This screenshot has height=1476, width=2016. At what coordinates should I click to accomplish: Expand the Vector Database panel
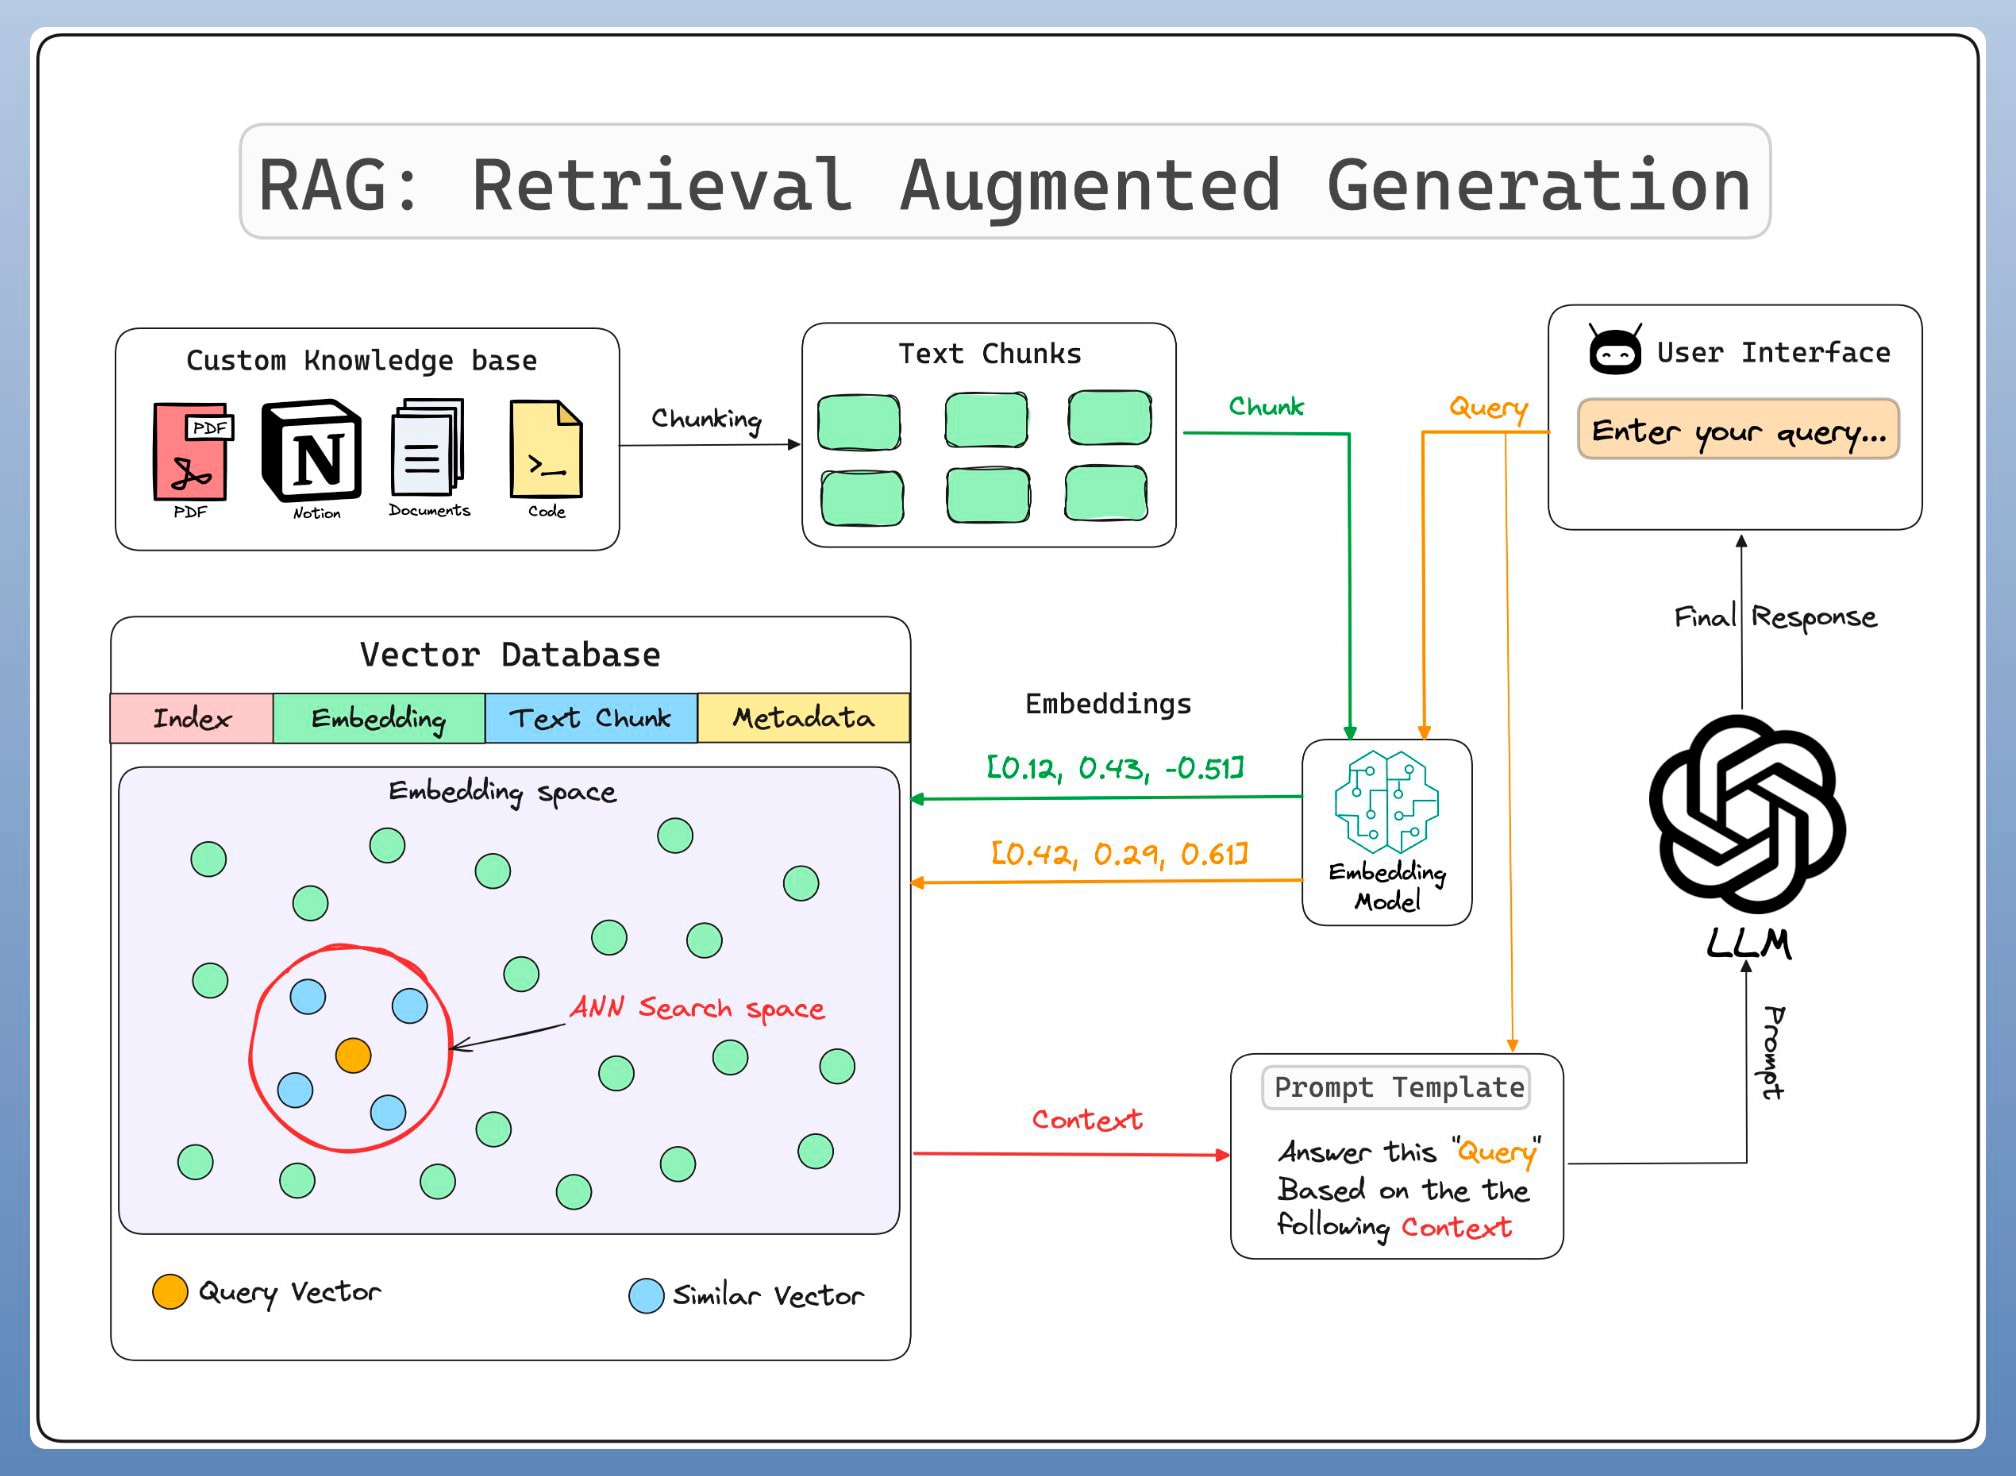[510, 655]
